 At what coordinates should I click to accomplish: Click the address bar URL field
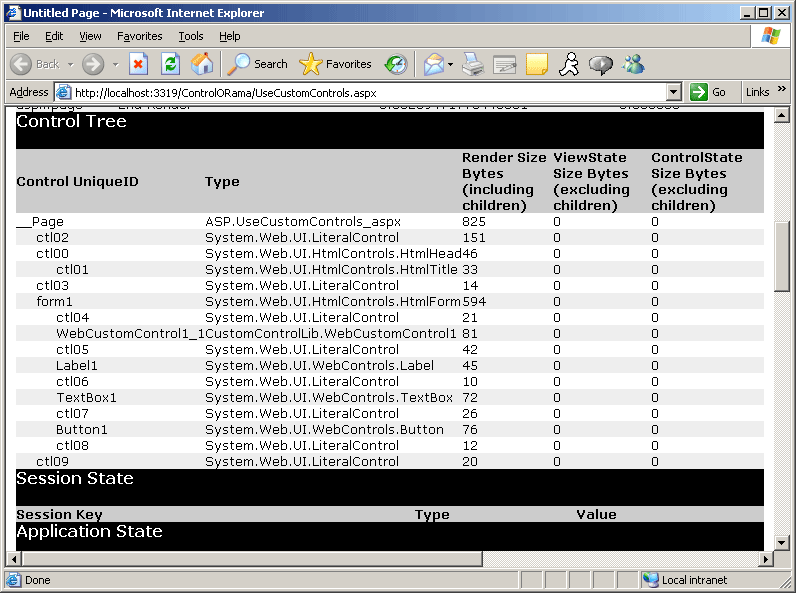360,92
